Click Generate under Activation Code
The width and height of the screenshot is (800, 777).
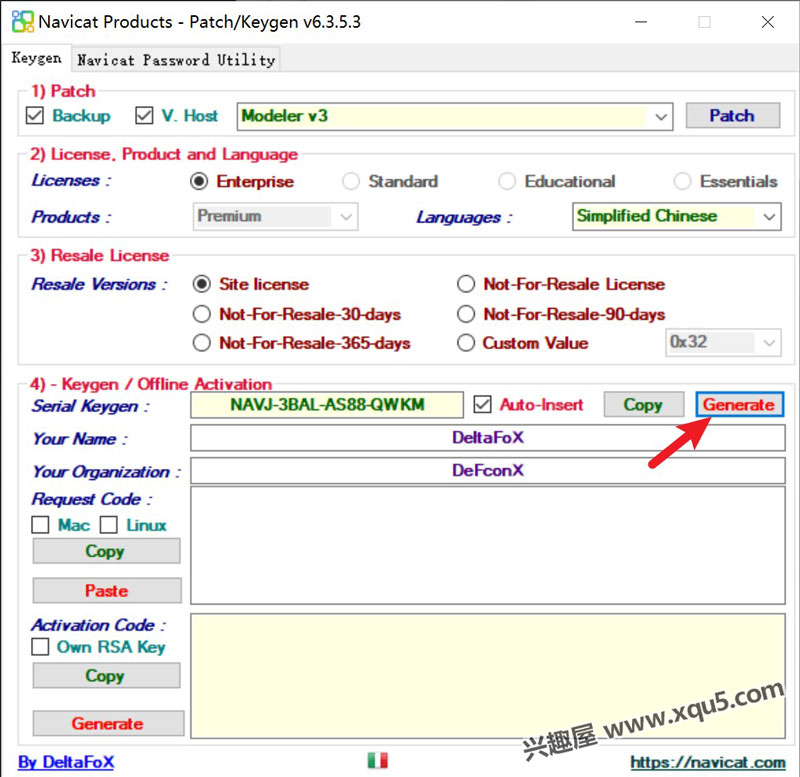[x=108, y=723]
